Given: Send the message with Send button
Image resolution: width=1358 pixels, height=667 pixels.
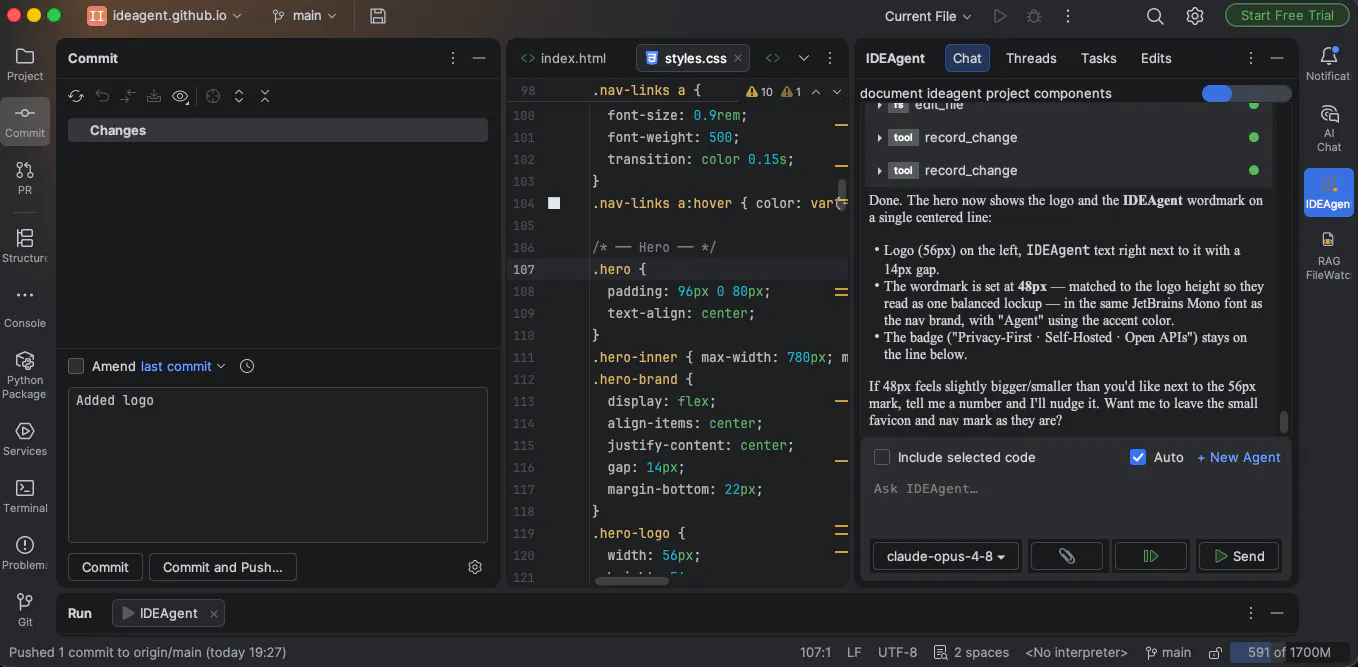Looking at the screenshot, I should pyautogui.click(x=1238, y=556).
